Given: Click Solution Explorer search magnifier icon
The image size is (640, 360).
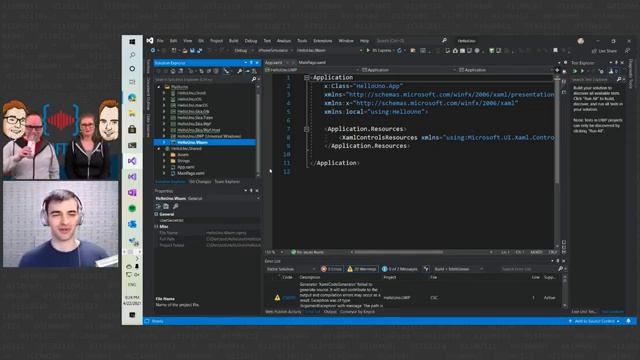Looking at the screenshot, I should coord(254,79).
